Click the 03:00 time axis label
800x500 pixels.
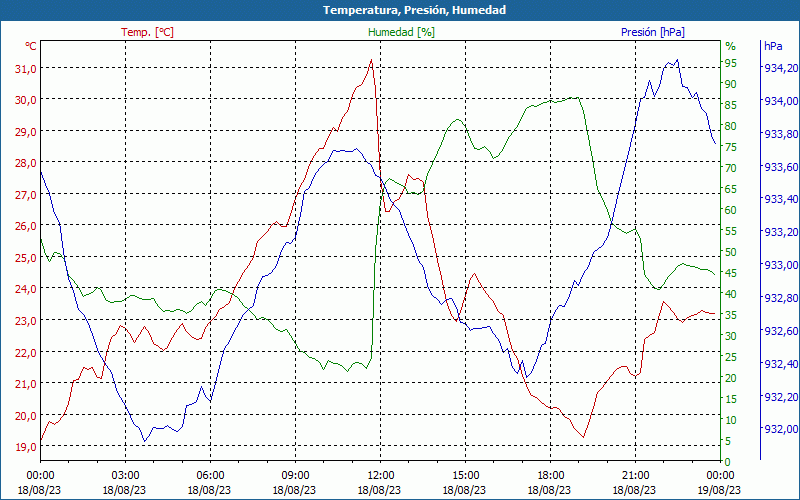pyautogui.click(x=126, y=474)
